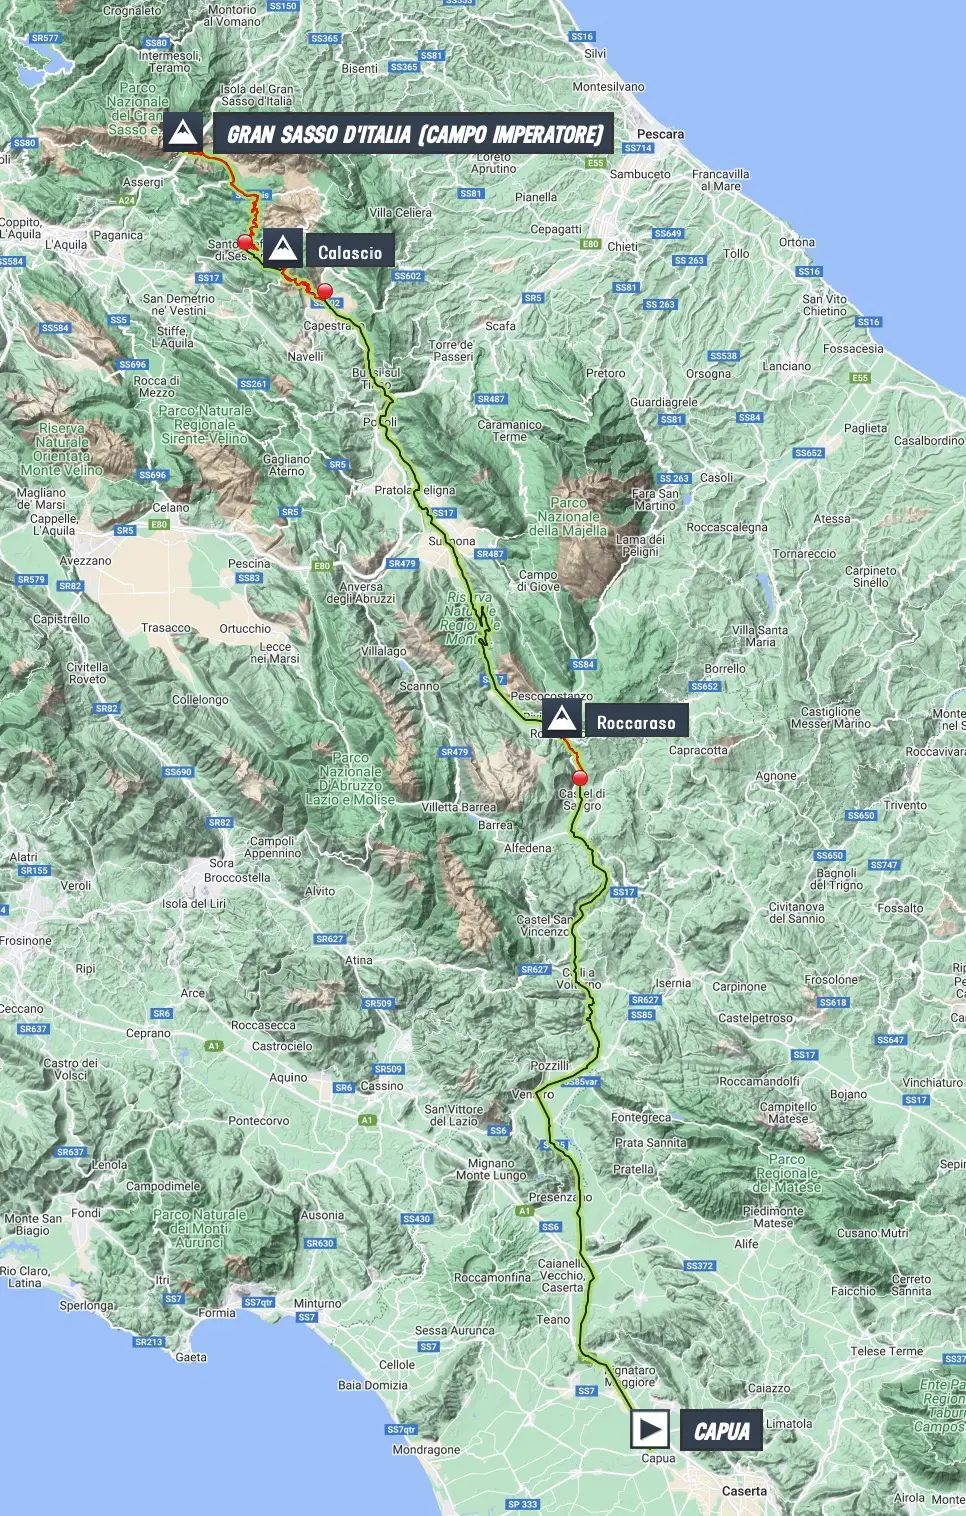Click the L'Aquila city name
The width and height of the screenshot is (966, 1516).
click(x=65, y=245)
